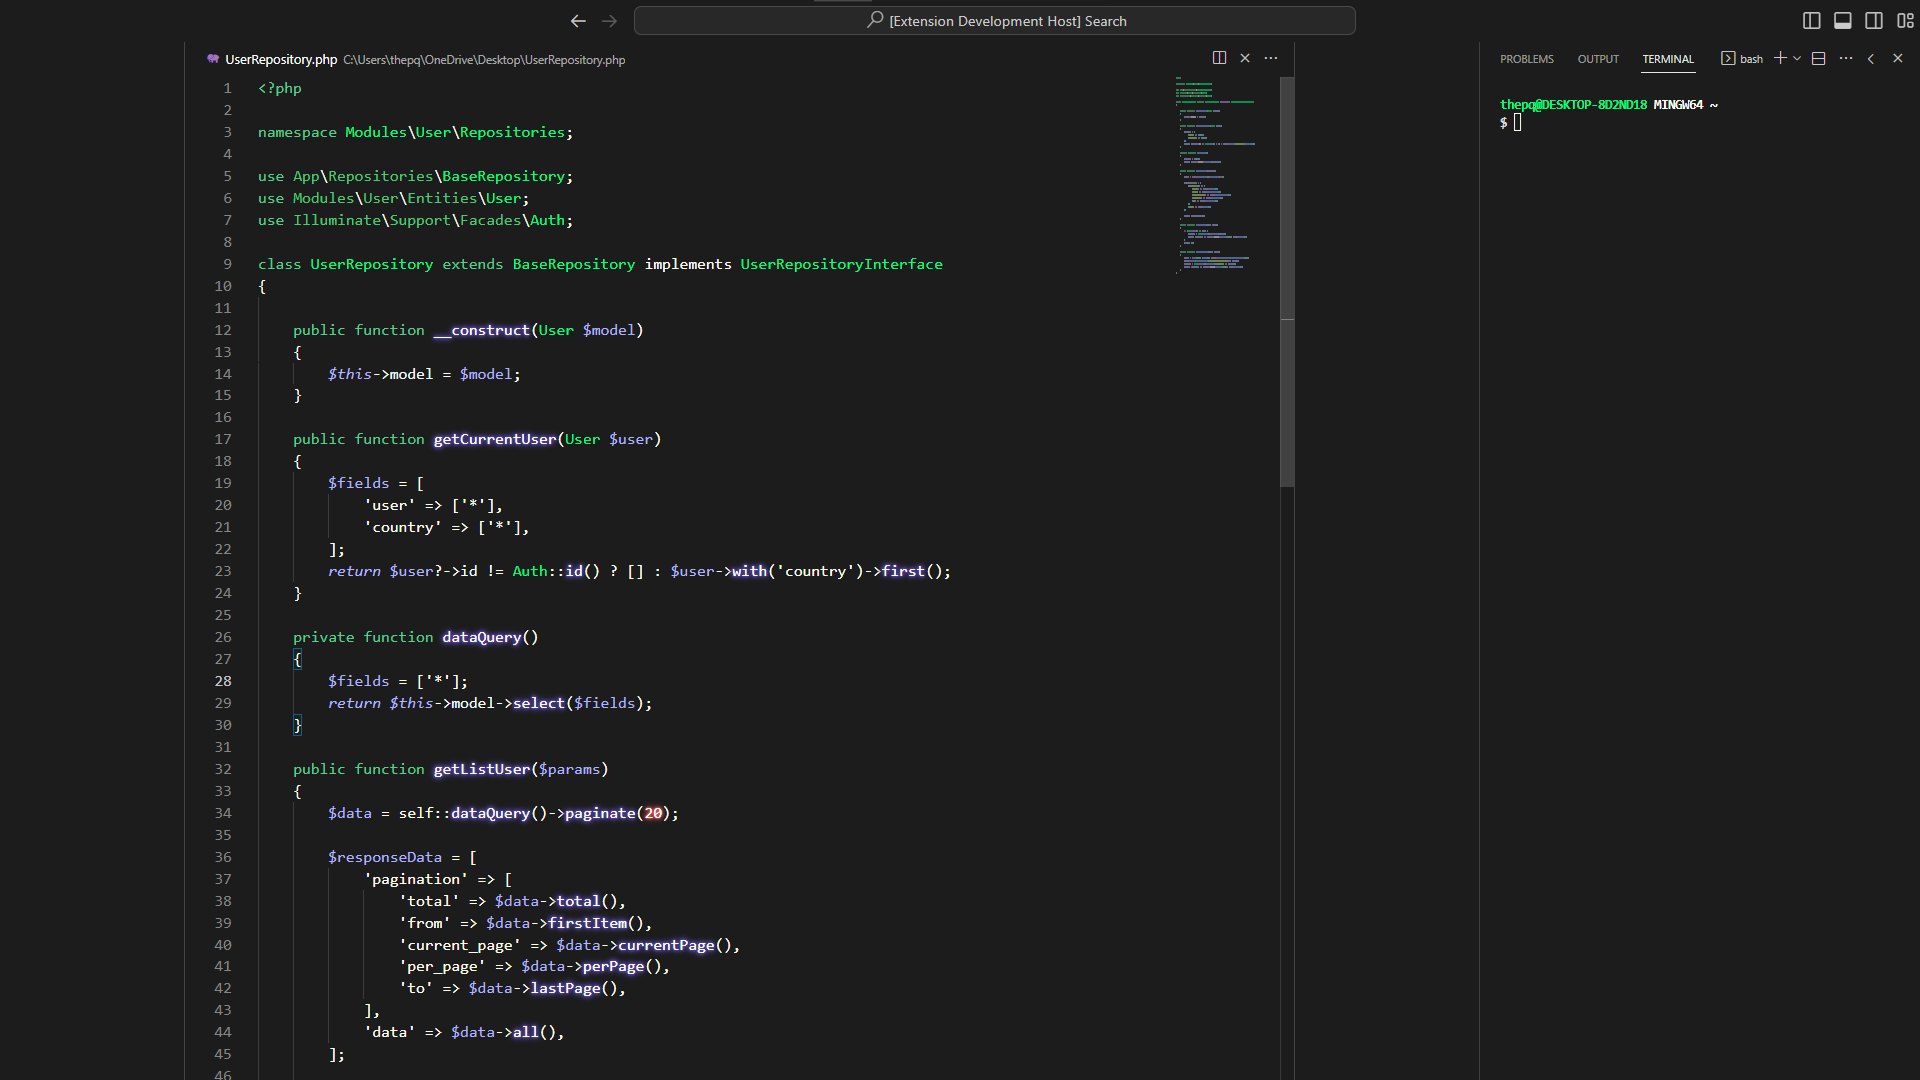This screenshot has width=1920, height=1080.
Task: Go forward with the right arrow
Action: coord(610,21)
